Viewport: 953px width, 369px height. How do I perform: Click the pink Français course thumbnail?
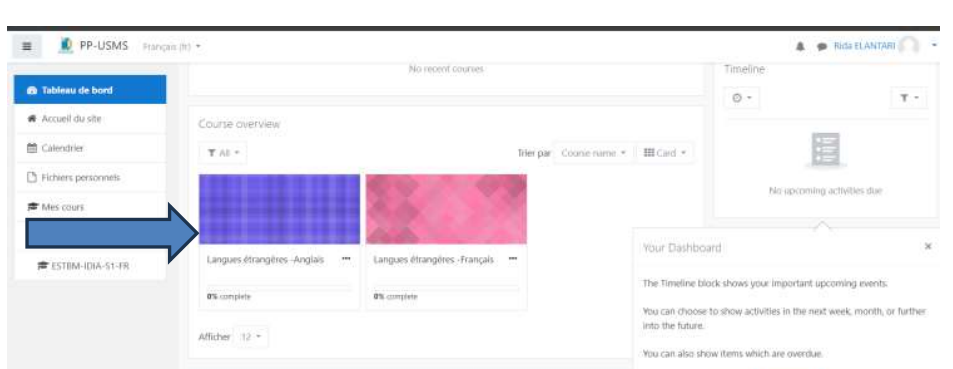pyautogui.click(x=447, y=209)
